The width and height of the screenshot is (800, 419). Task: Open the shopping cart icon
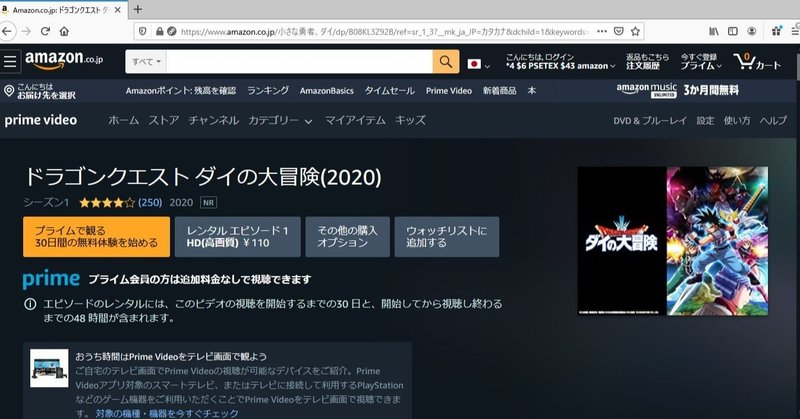757,62
